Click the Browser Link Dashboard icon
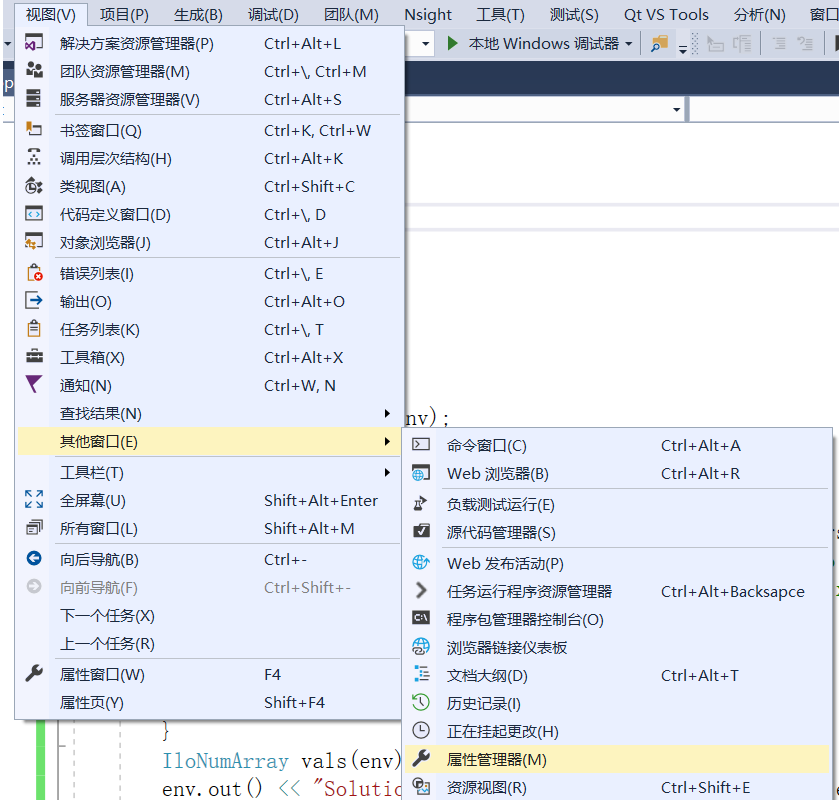This screenshot has width=839, height=800. (x=421, y=646)
